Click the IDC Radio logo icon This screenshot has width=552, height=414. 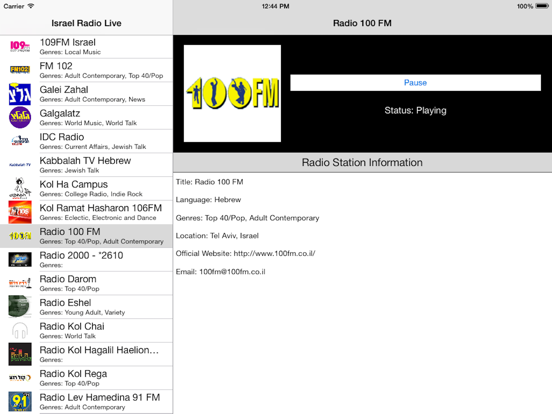coord(20,141)
